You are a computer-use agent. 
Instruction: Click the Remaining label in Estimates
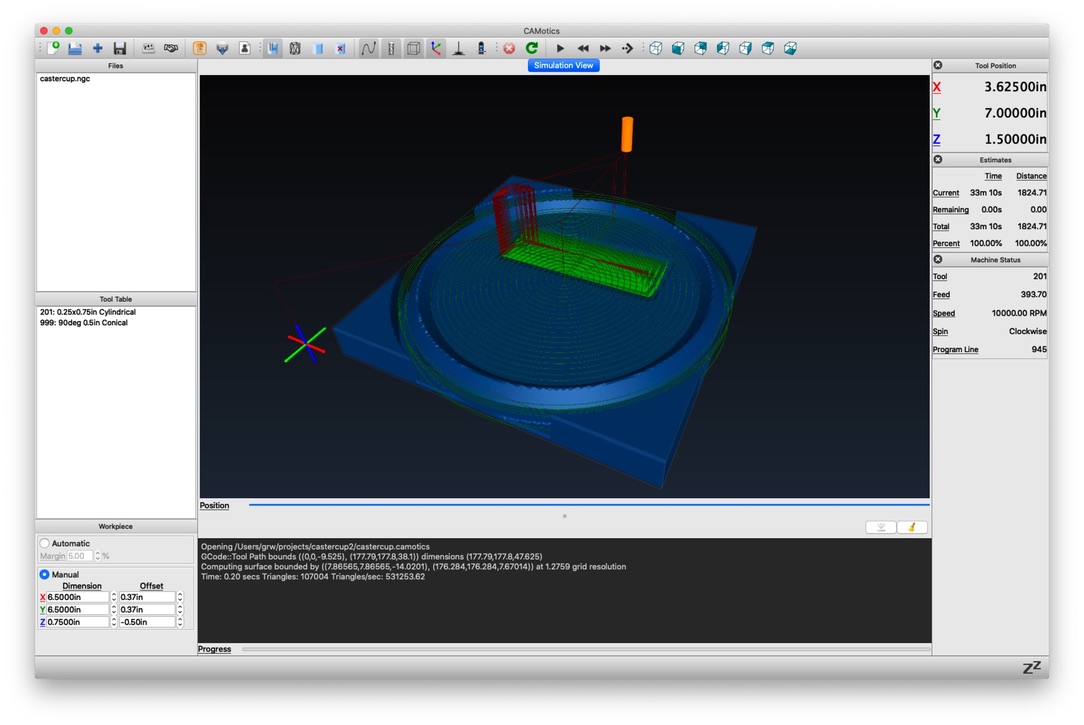(x=951, y=209)
